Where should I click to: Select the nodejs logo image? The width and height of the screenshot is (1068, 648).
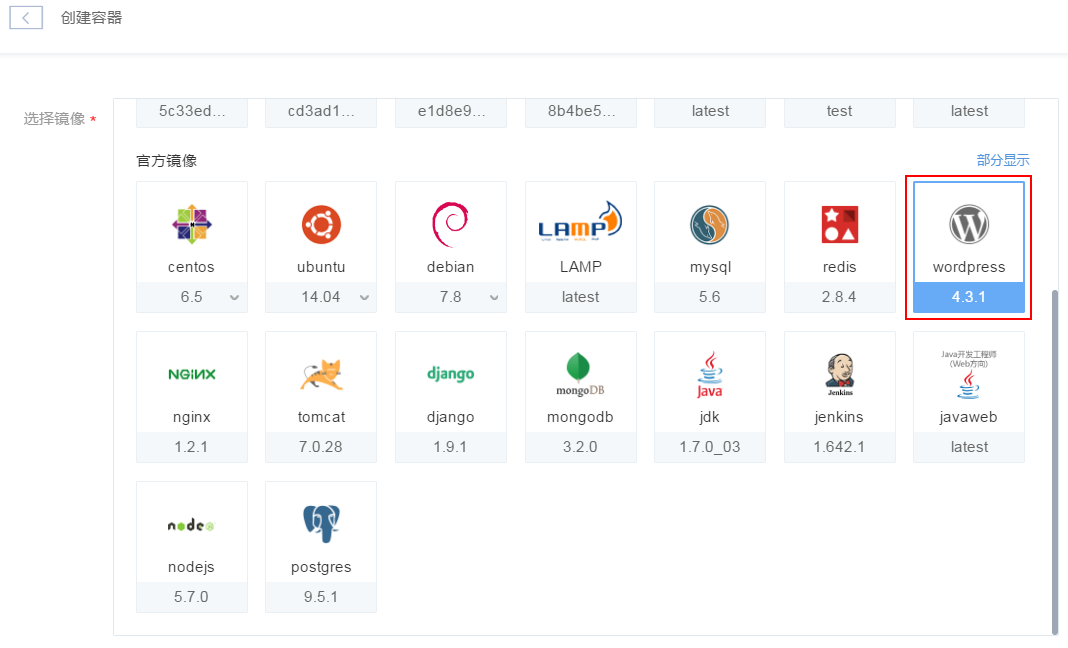(x=192, y=524)
